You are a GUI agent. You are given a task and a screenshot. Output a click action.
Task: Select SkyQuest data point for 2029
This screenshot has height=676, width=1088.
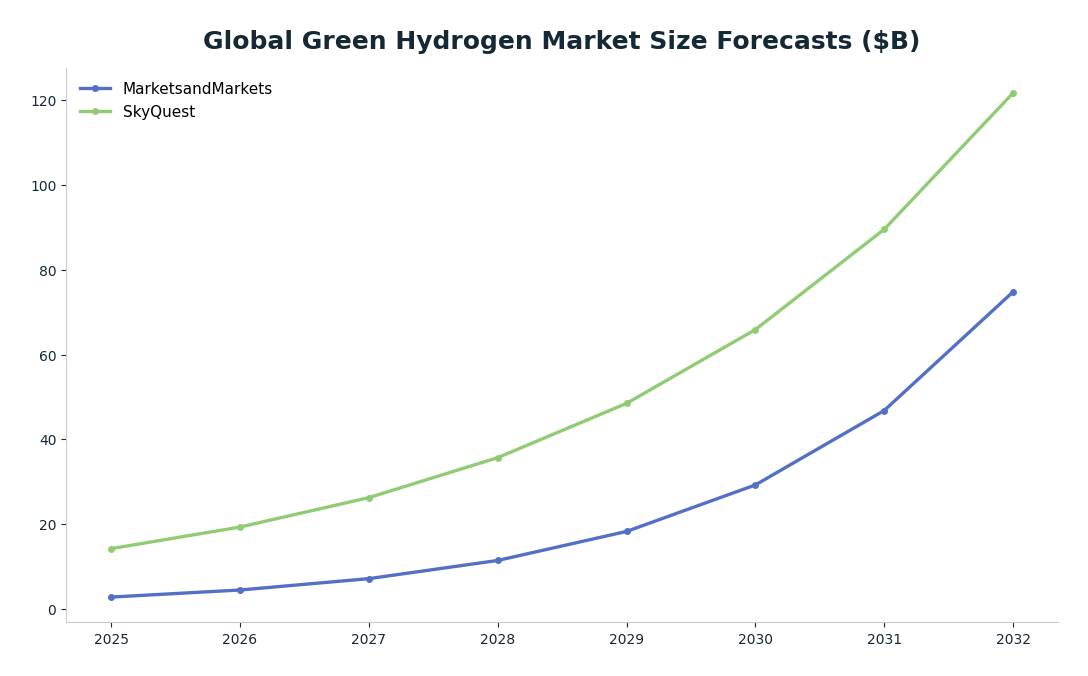click(x=627, y=403)
